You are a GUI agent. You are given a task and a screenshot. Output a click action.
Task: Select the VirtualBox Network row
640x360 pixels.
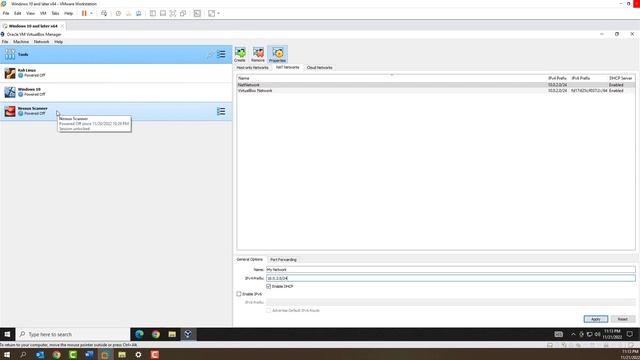click(436, 91)
